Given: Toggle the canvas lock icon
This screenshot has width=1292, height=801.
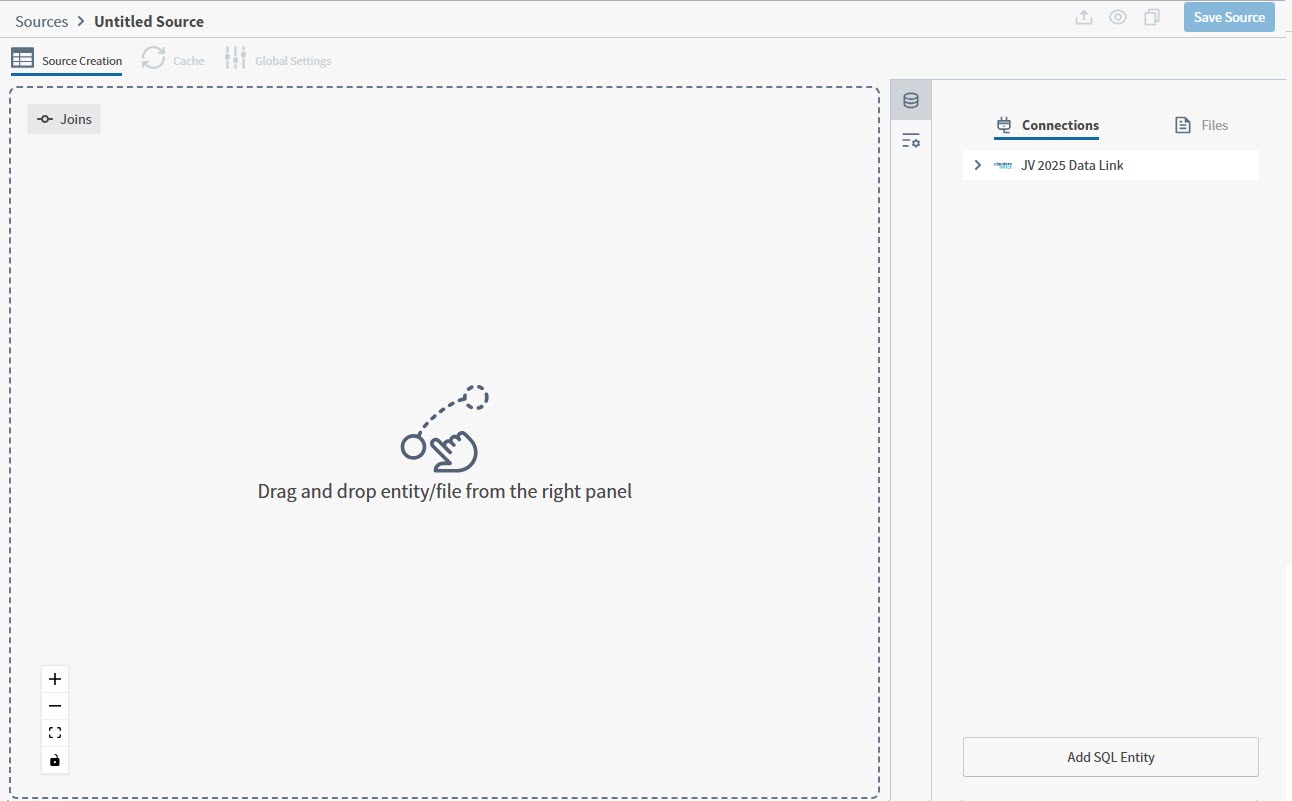Looking at the screenshot, I should pyautogui.click(x=55, y=760).
